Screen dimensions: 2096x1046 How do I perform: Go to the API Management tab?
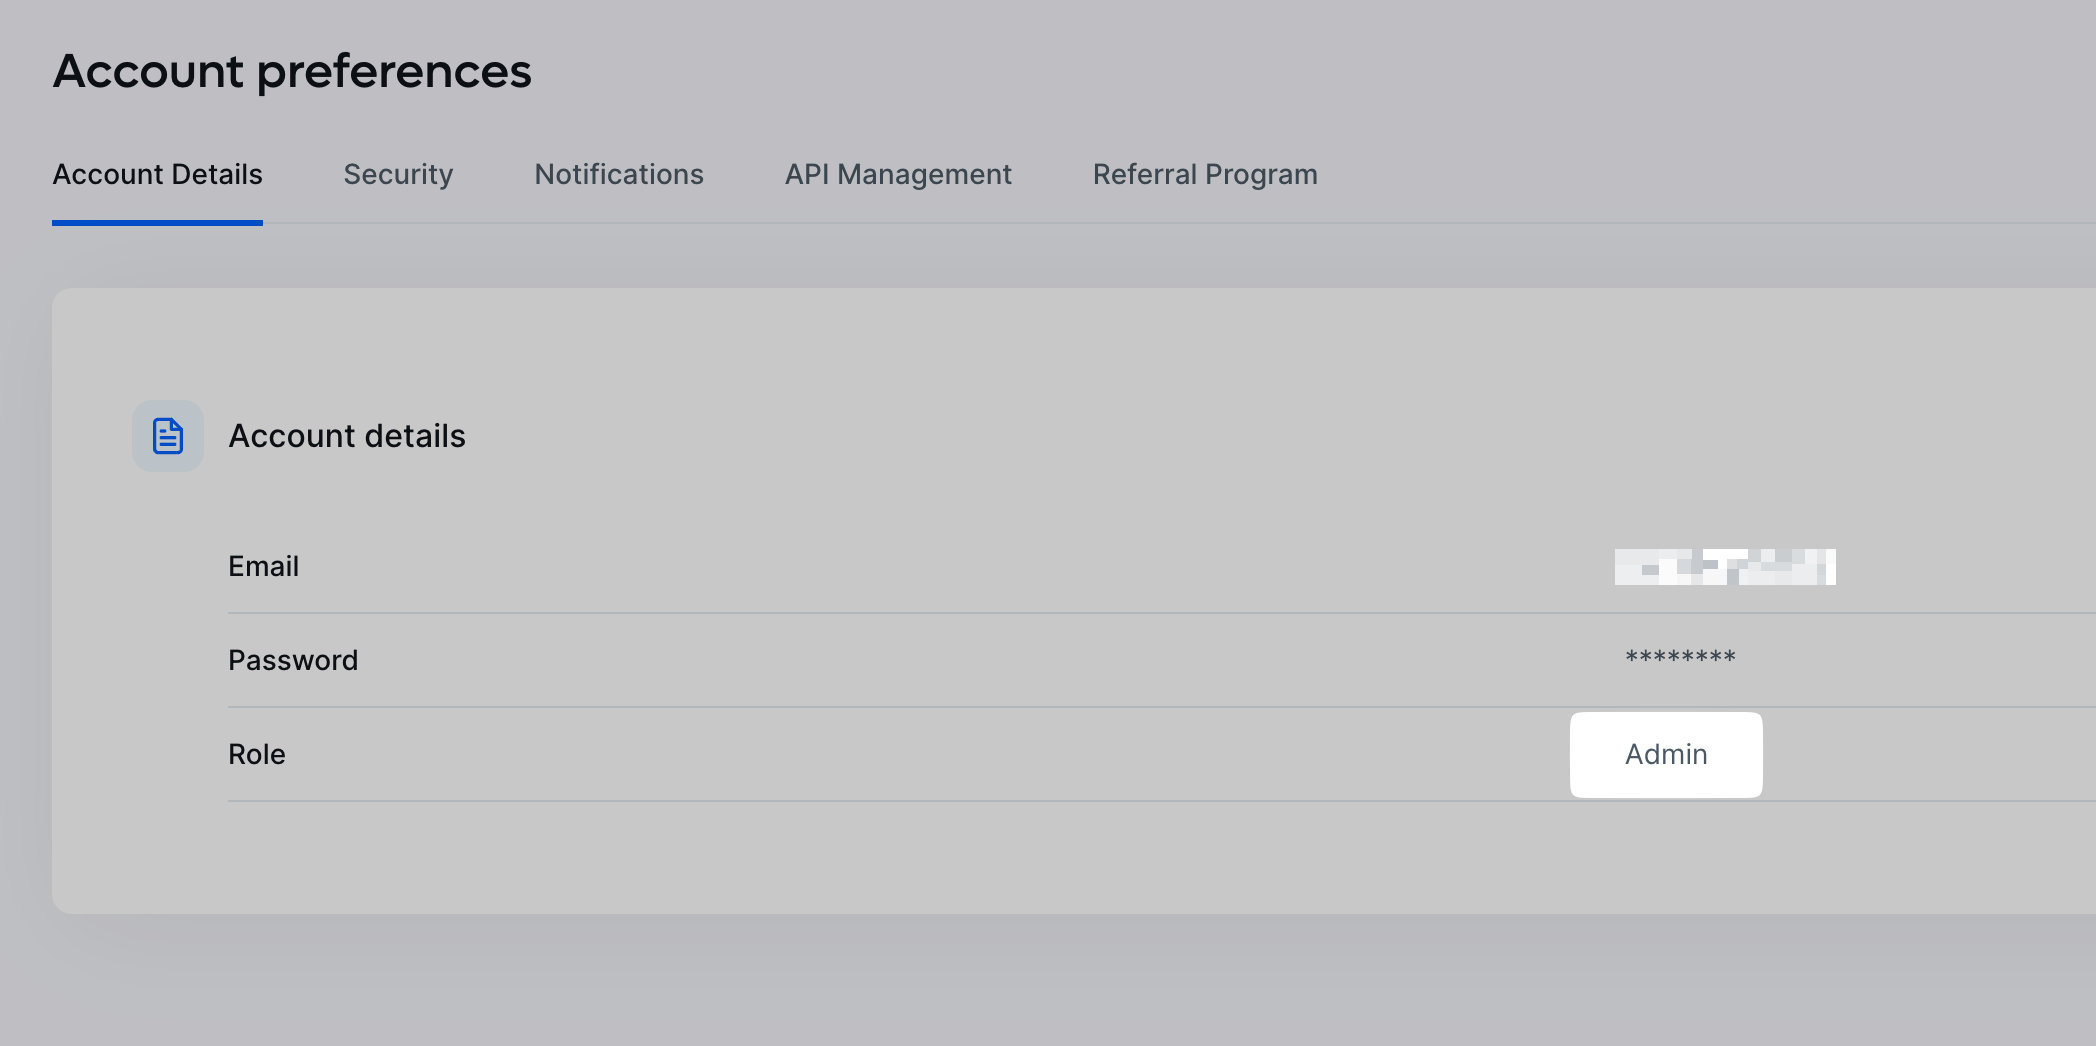click(898, 174)
